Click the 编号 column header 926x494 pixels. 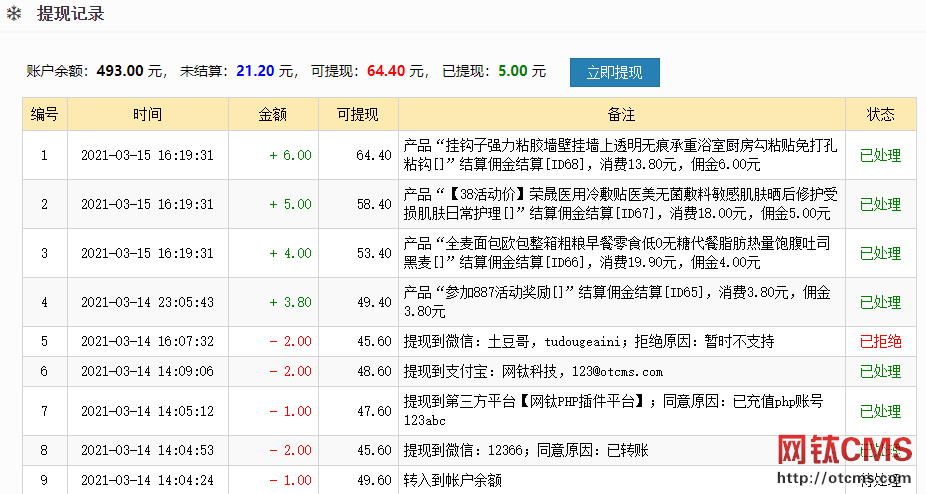45,114
